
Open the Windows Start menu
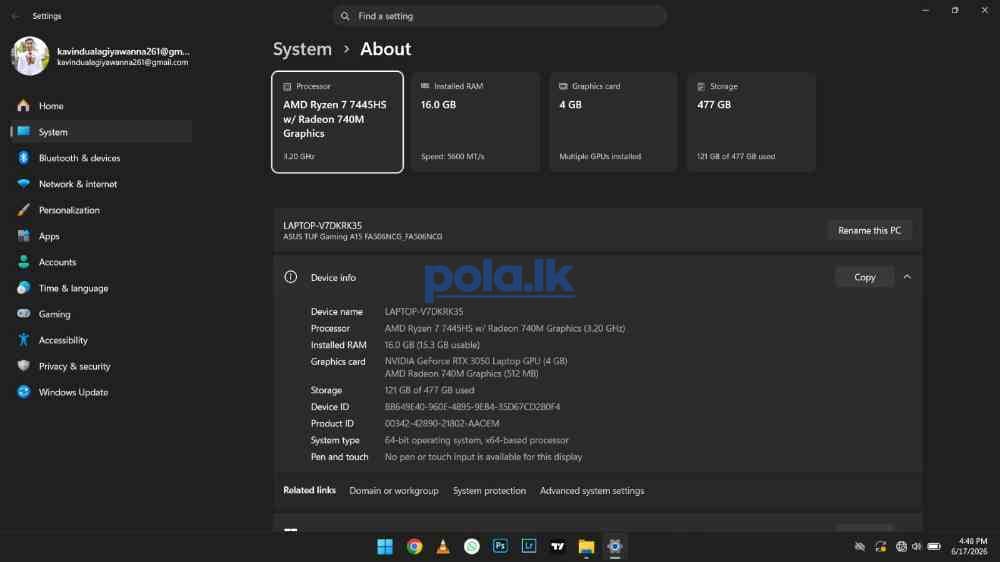coord(385,547)
